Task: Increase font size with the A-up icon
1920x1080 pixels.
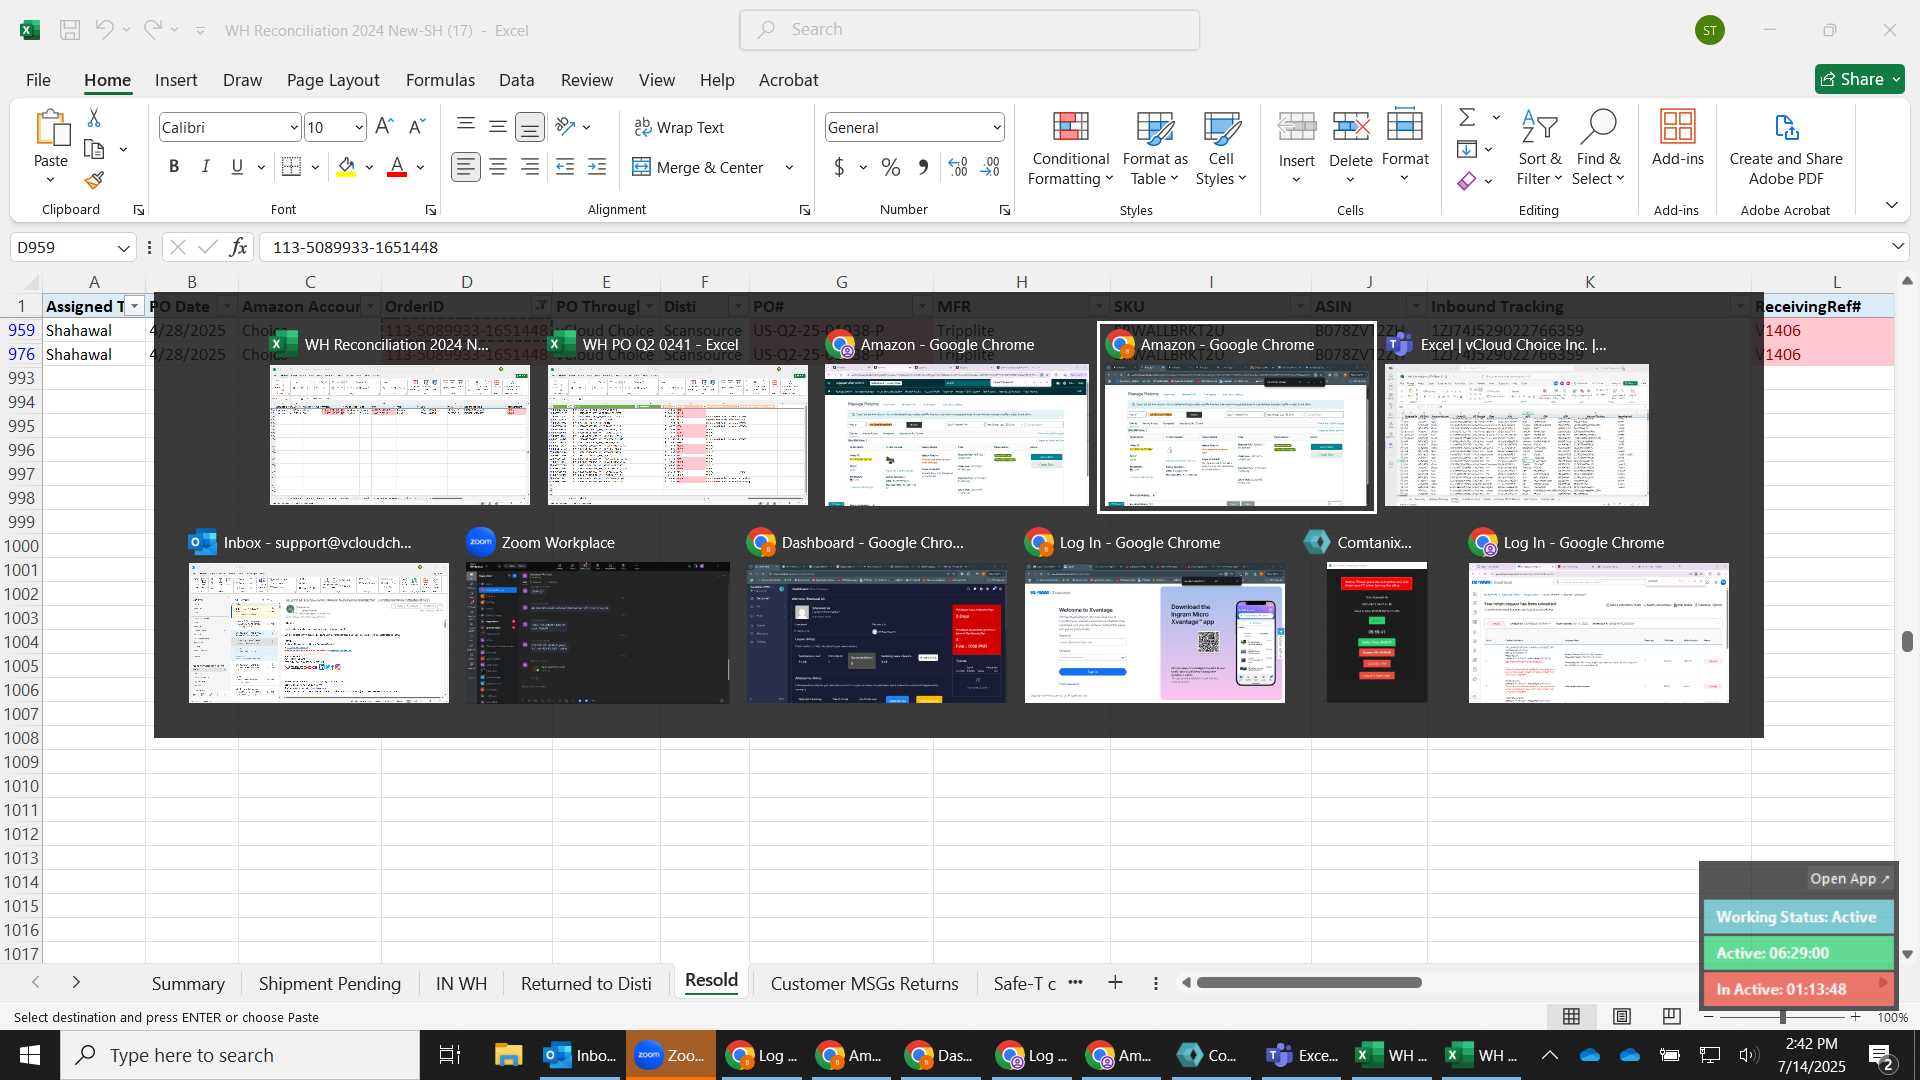Action: pyautogui.click(x=384, y=127)
